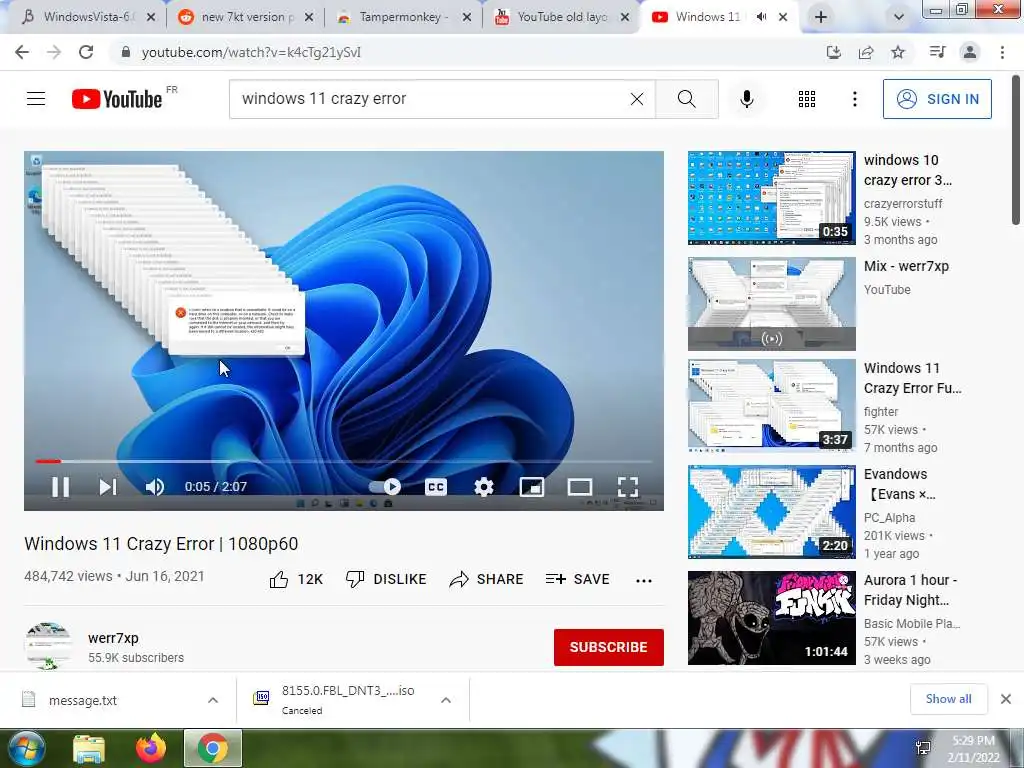
Task: Click the video progress bar
Action: point(344,461)
